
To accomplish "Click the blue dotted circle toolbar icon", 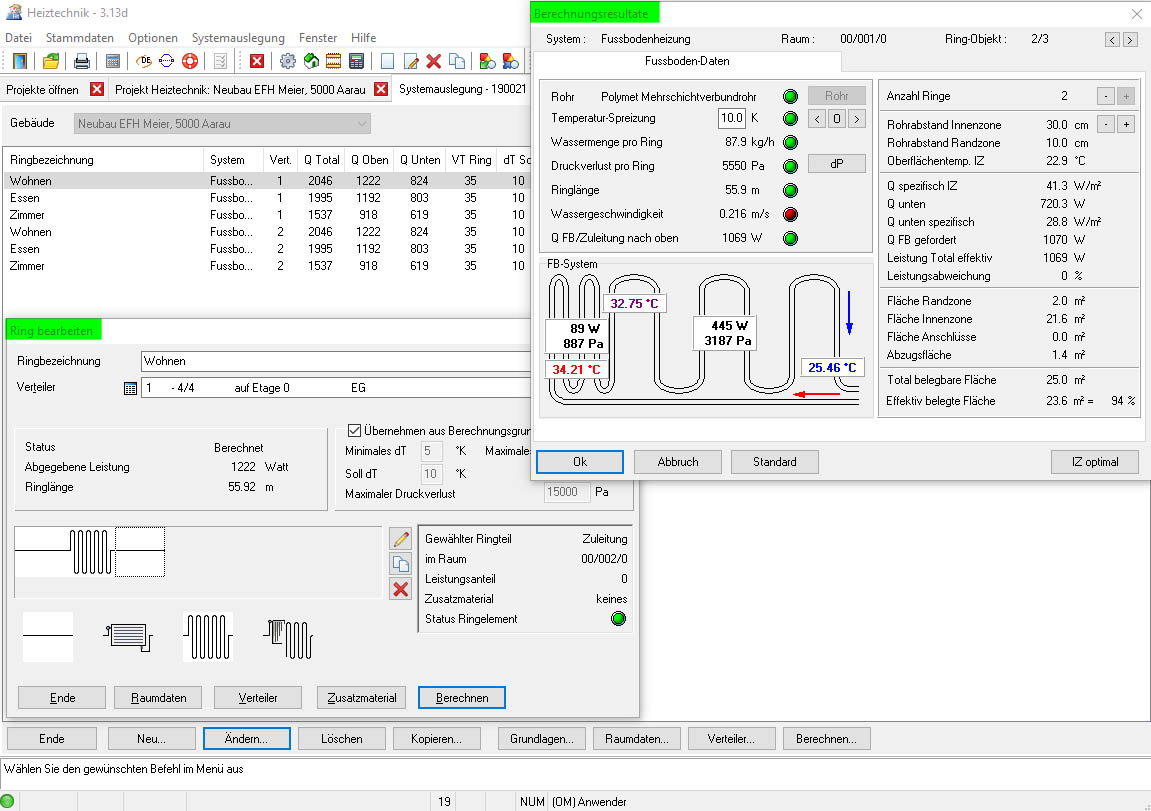I will pyautogui.click(x=167, y=61).
